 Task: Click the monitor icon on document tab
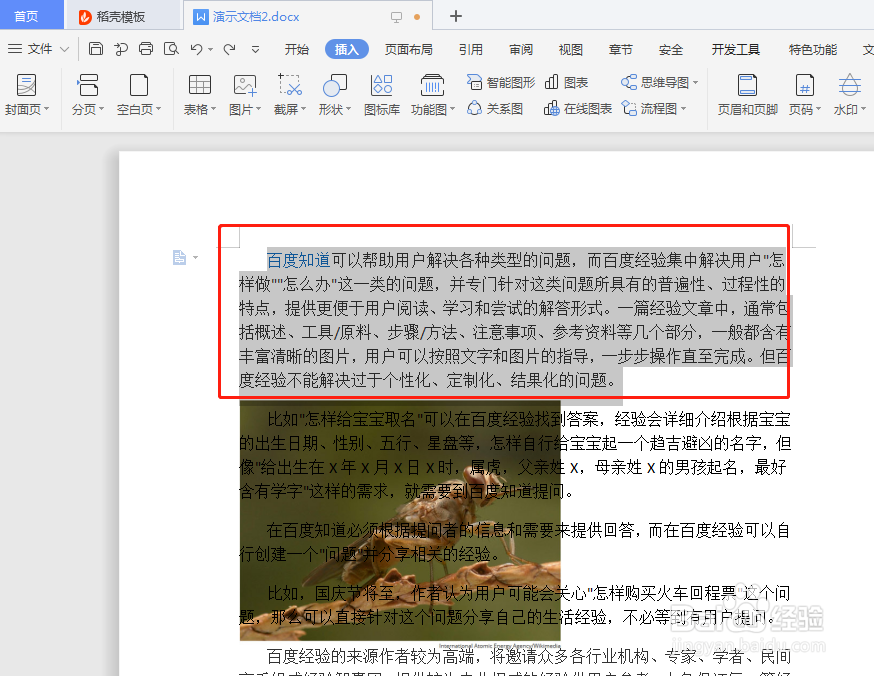click(x=396, y=17)
